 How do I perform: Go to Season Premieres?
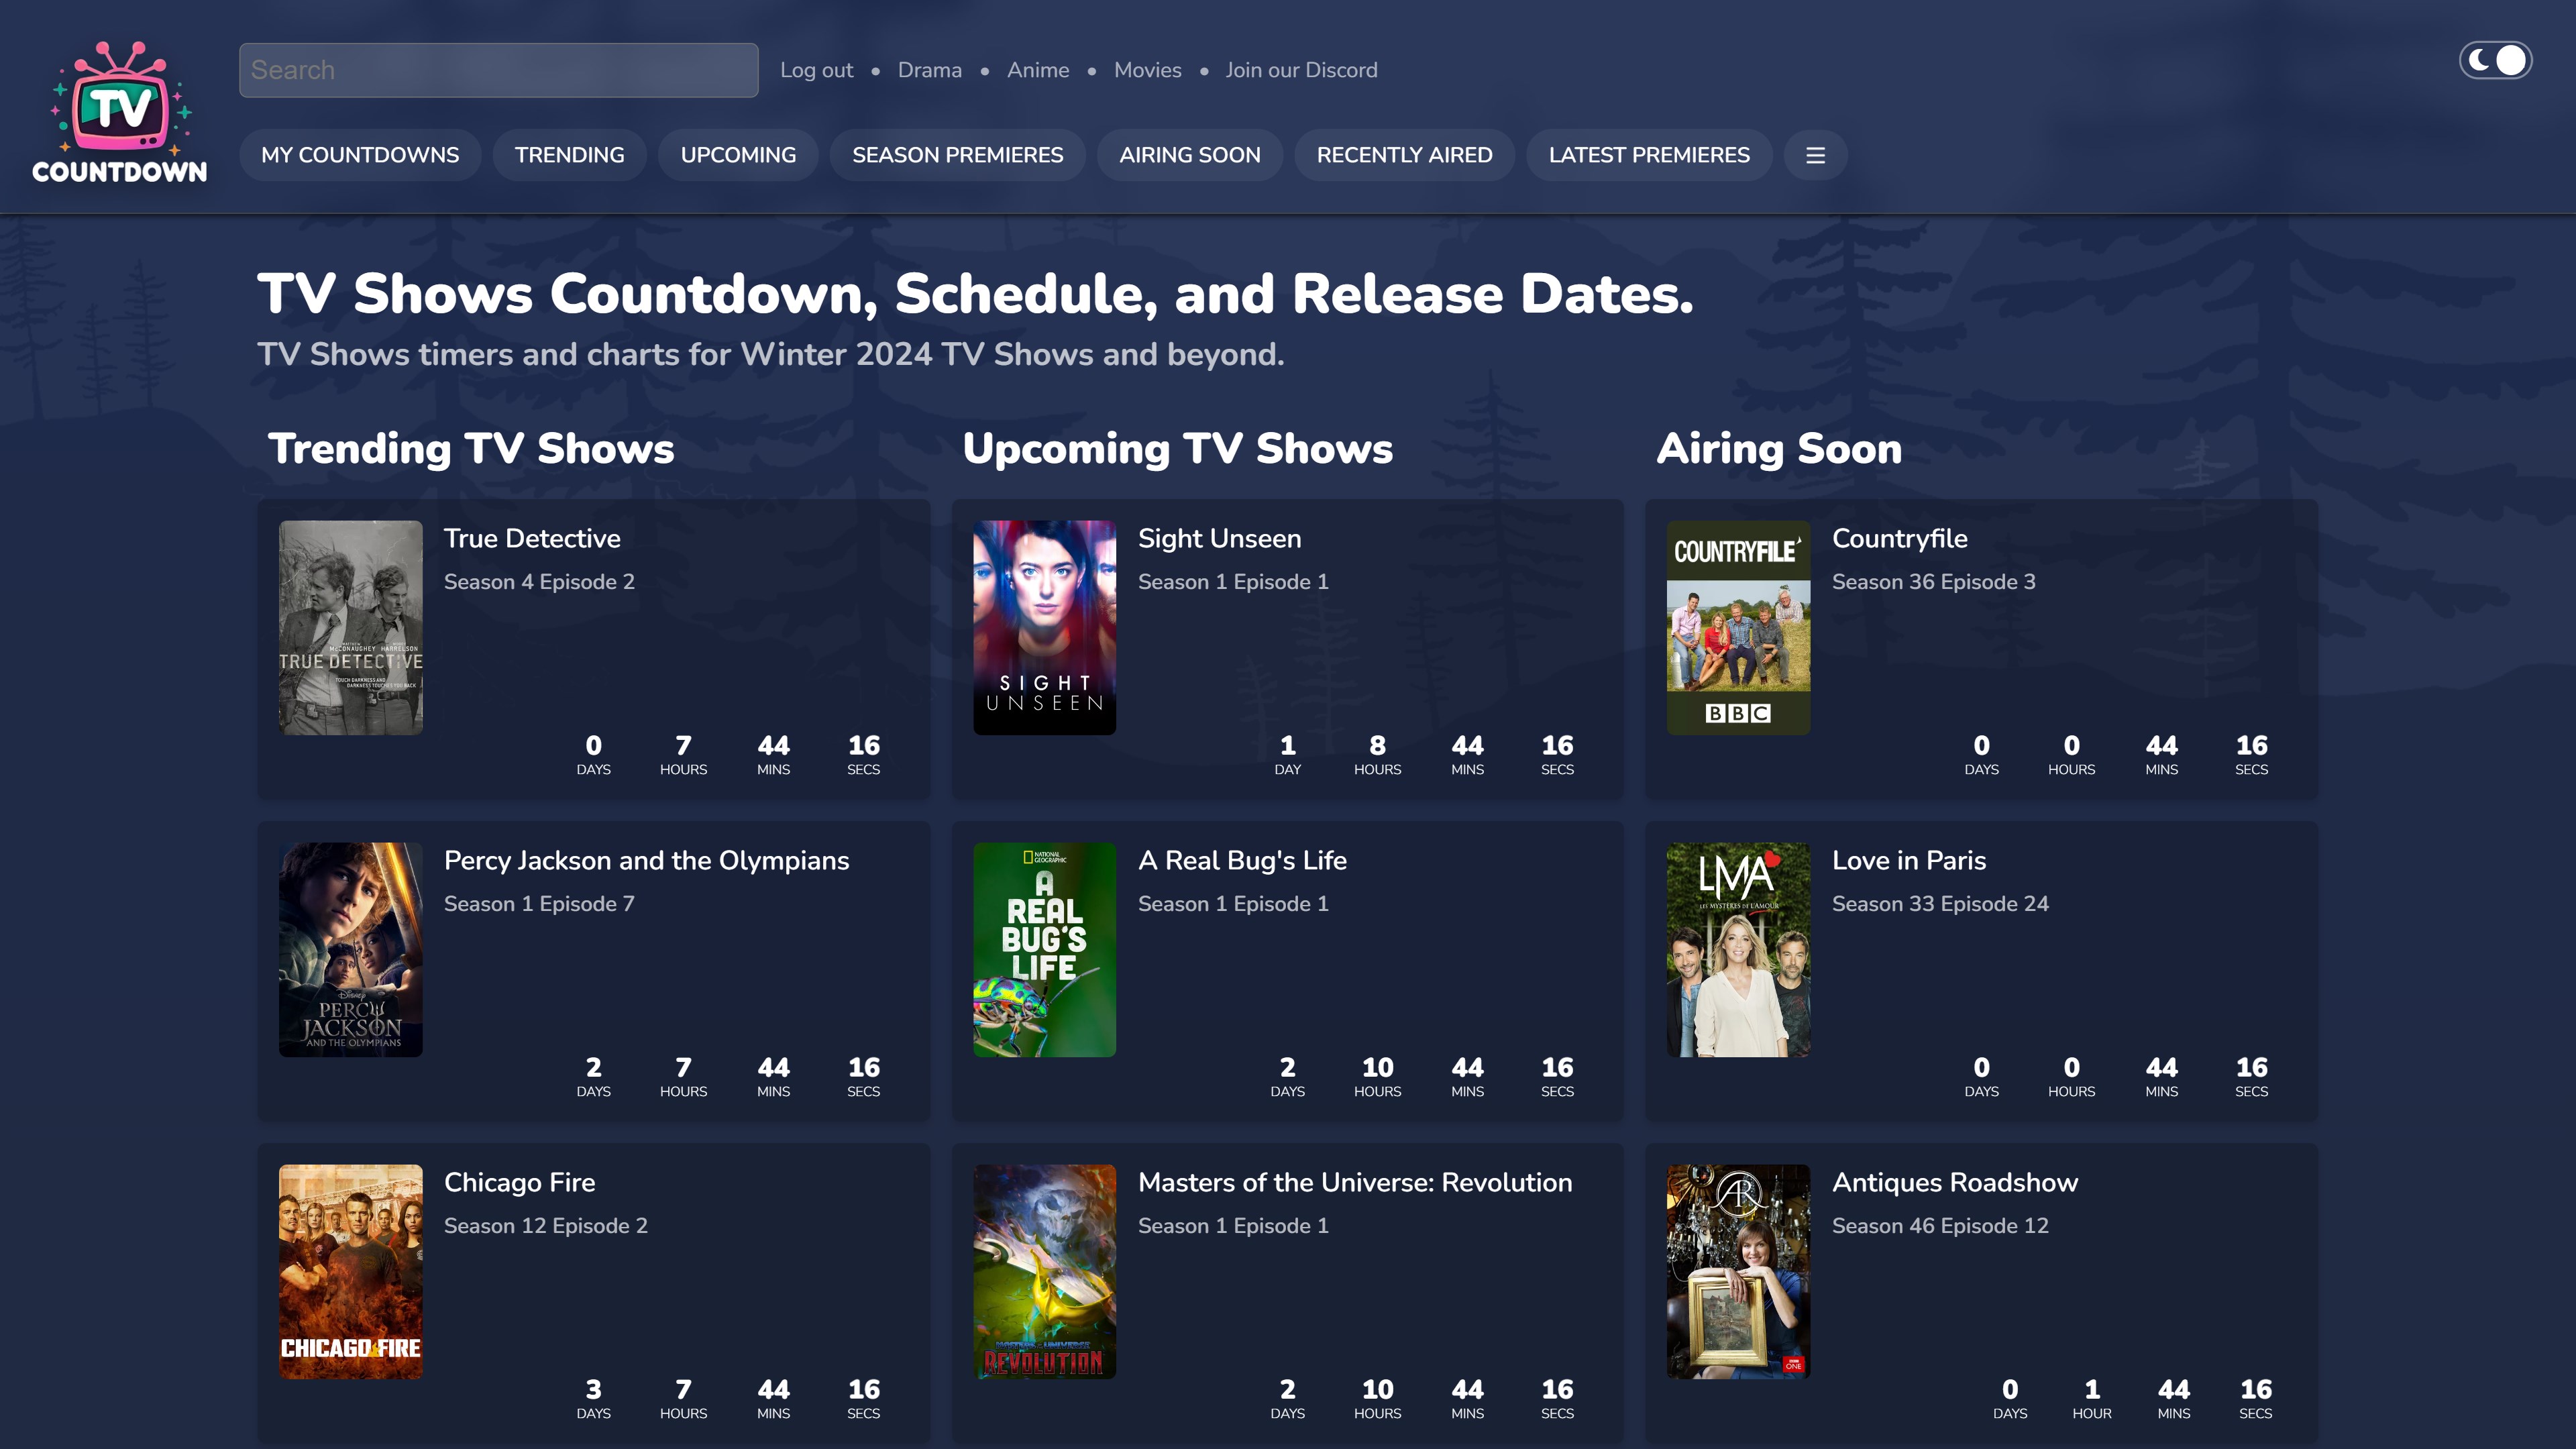click(x=957, y=155)
